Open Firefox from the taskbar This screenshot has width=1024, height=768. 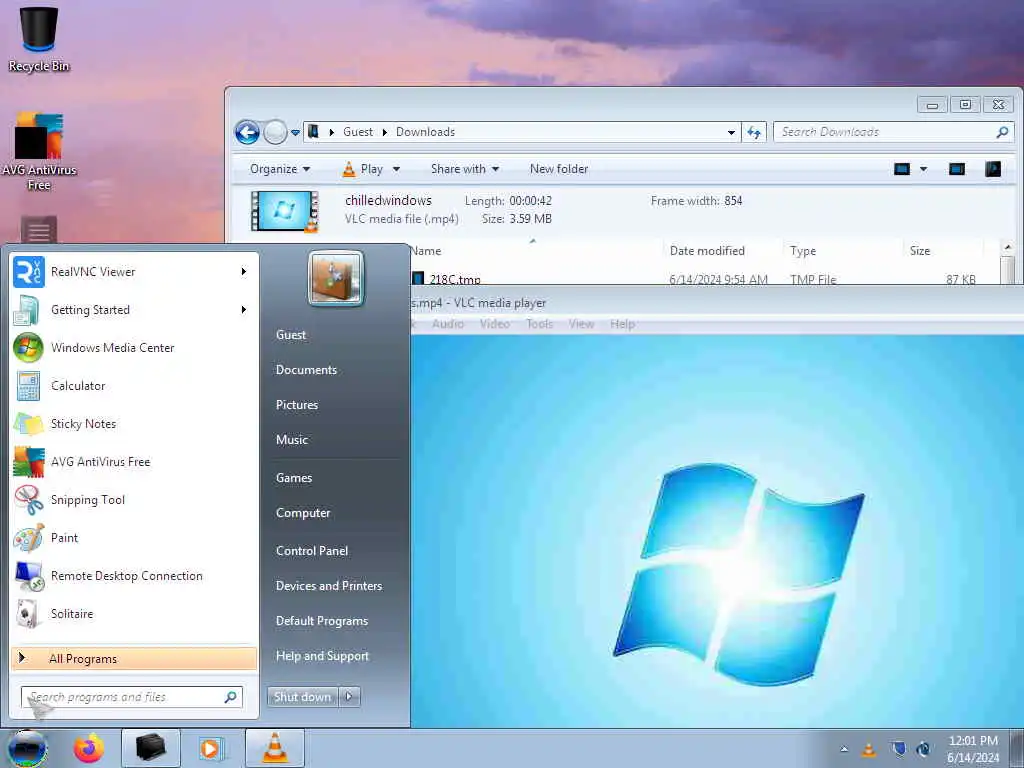pyautogui.click(x=88, y=748)
